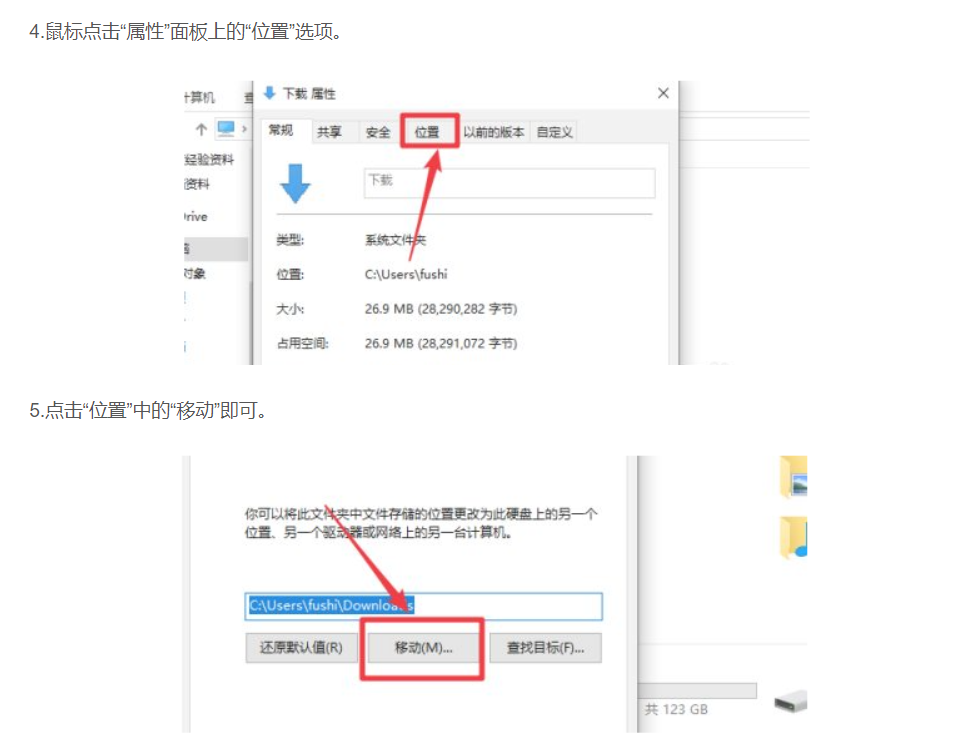Click the This PC computer icon
The height and width of the screenshot is (736, 958).
click(226, 128)
